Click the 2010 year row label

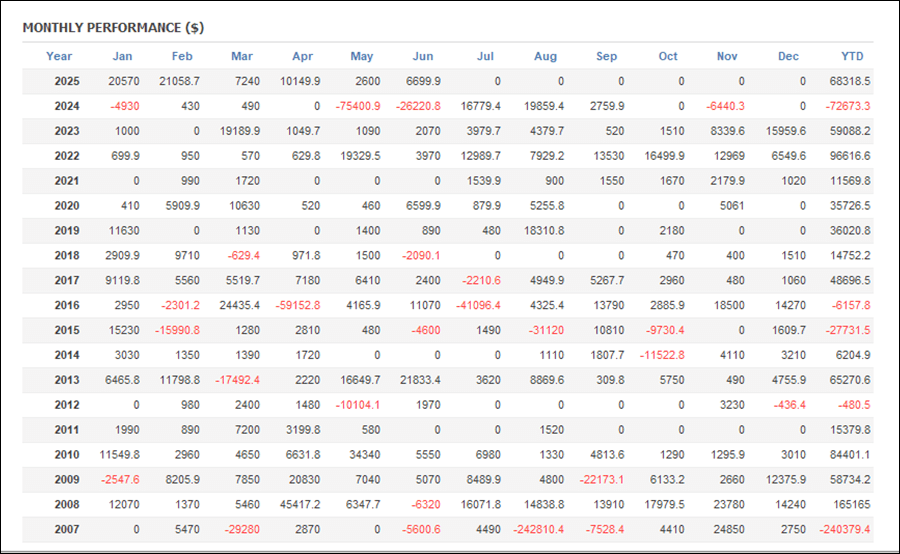[x=67, y=454]
